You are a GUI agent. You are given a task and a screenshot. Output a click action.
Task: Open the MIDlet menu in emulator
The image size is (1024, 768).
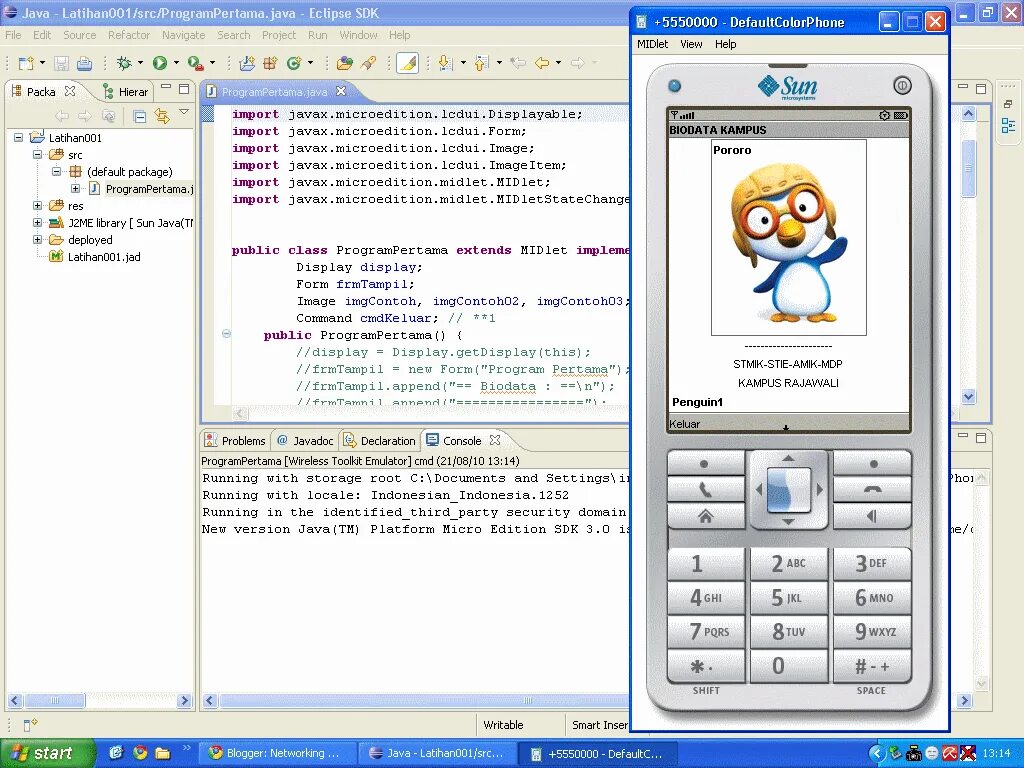tap(652, 44)
